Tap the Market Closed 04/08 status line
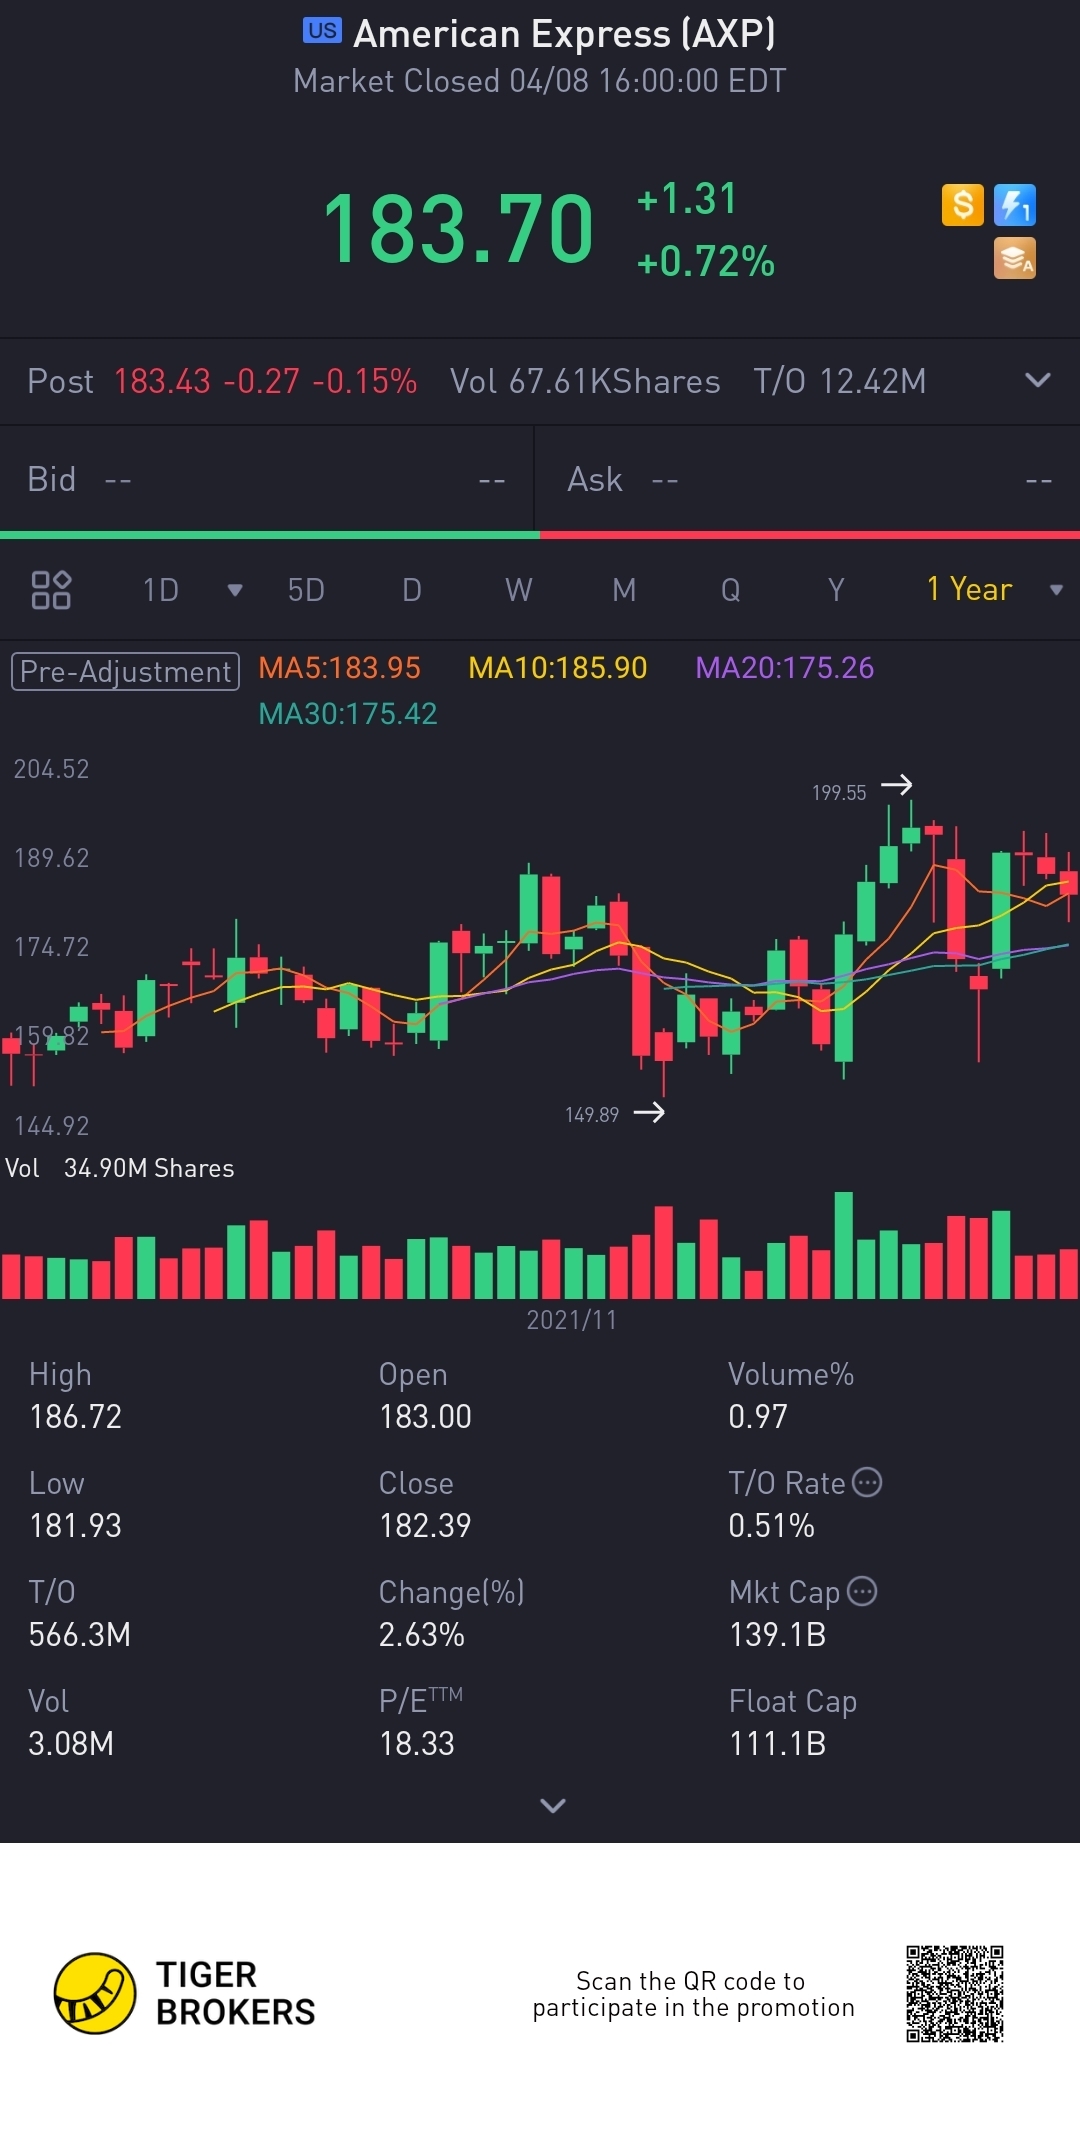 pyautogui.click(x=540, y=81)
